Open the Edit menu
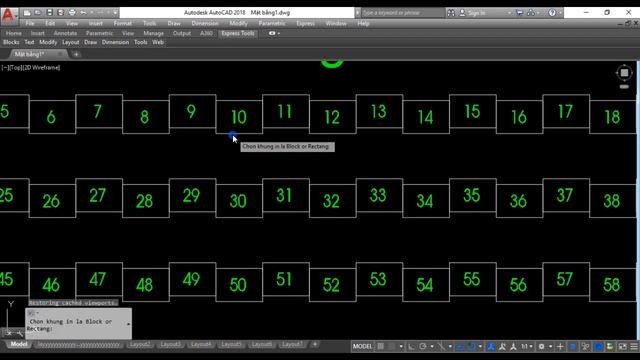Viewport: 640px width, 360px height. pyautogui.click(x=50, y=23)
